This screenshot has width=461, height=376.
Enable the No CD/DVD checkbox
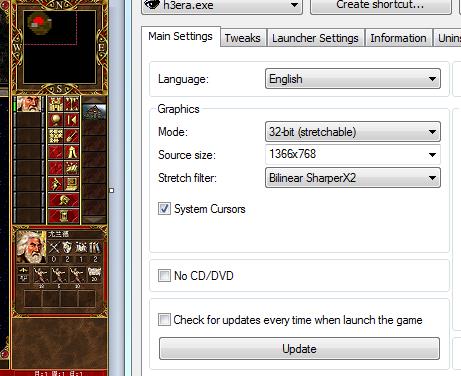tap(164, 276)
